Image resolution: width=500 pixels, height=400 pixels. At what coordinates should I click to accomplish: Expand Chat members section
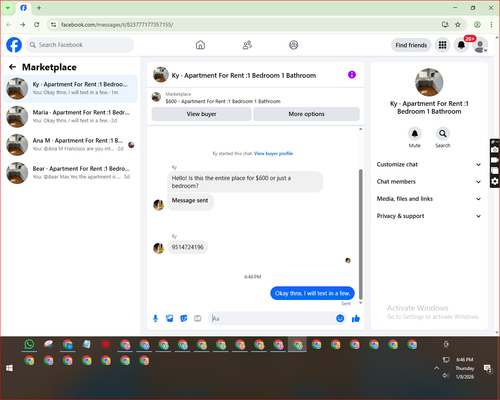tap(429, 182)
